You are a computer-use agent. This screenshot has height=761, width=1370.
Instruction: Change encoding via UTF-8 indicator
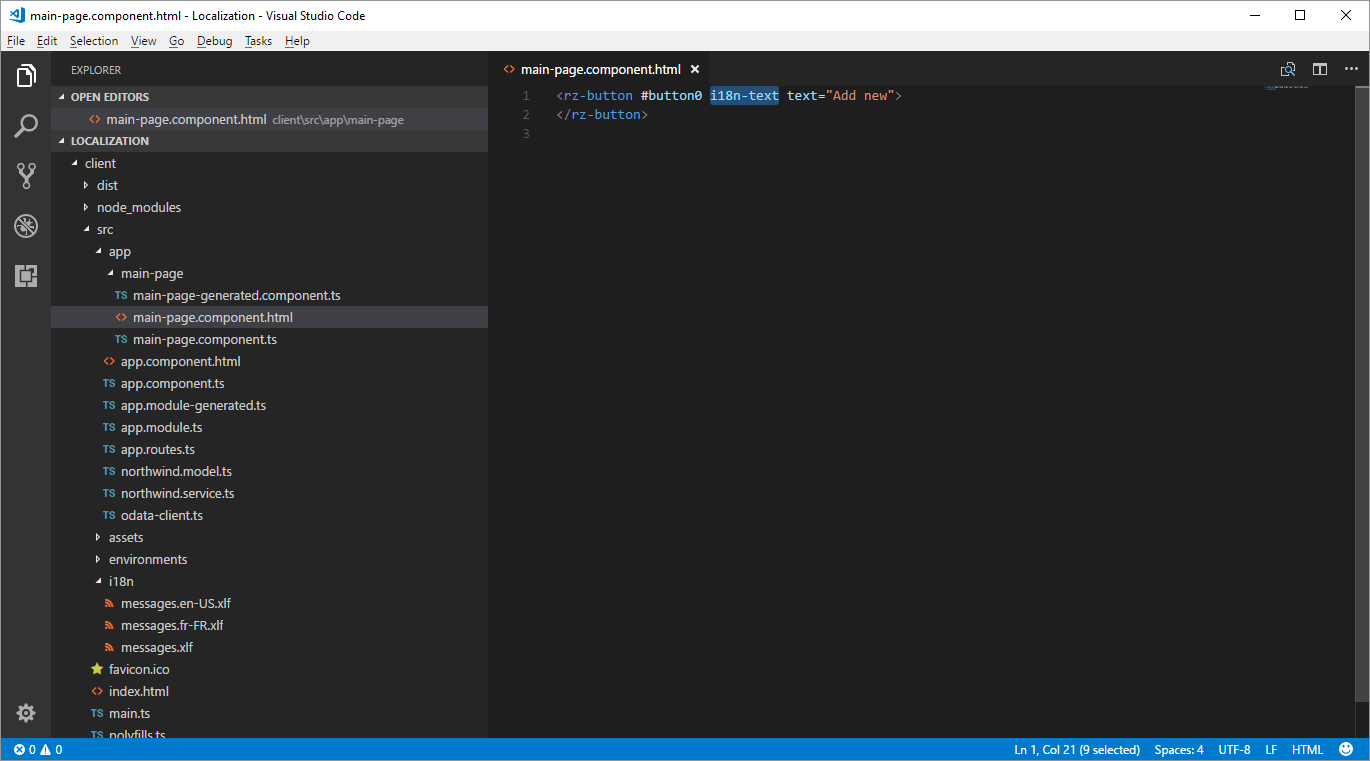coord(1234,749)
